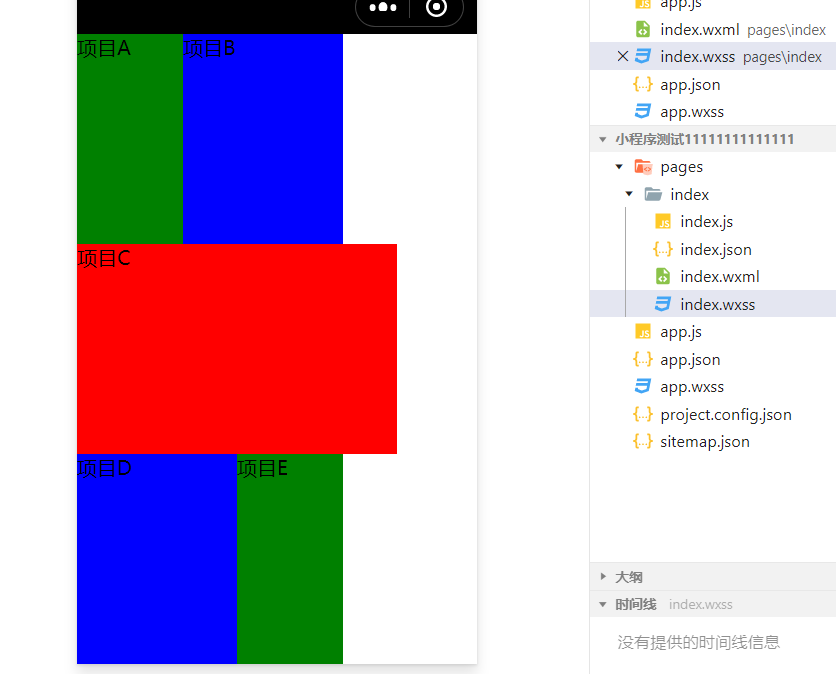Open app.json in open editors list
This screenshot has height=674, width=836.
tap(713, 84)
